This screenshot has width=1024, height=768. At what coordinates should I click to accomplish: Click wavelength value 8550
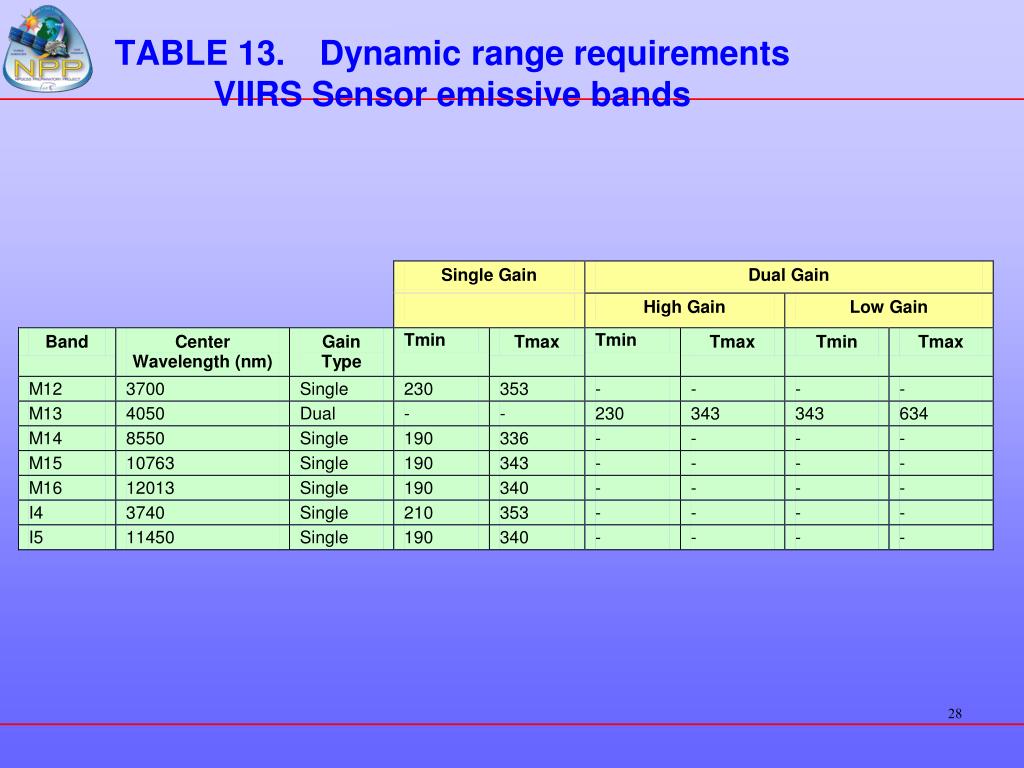click(x=145, y=439)
